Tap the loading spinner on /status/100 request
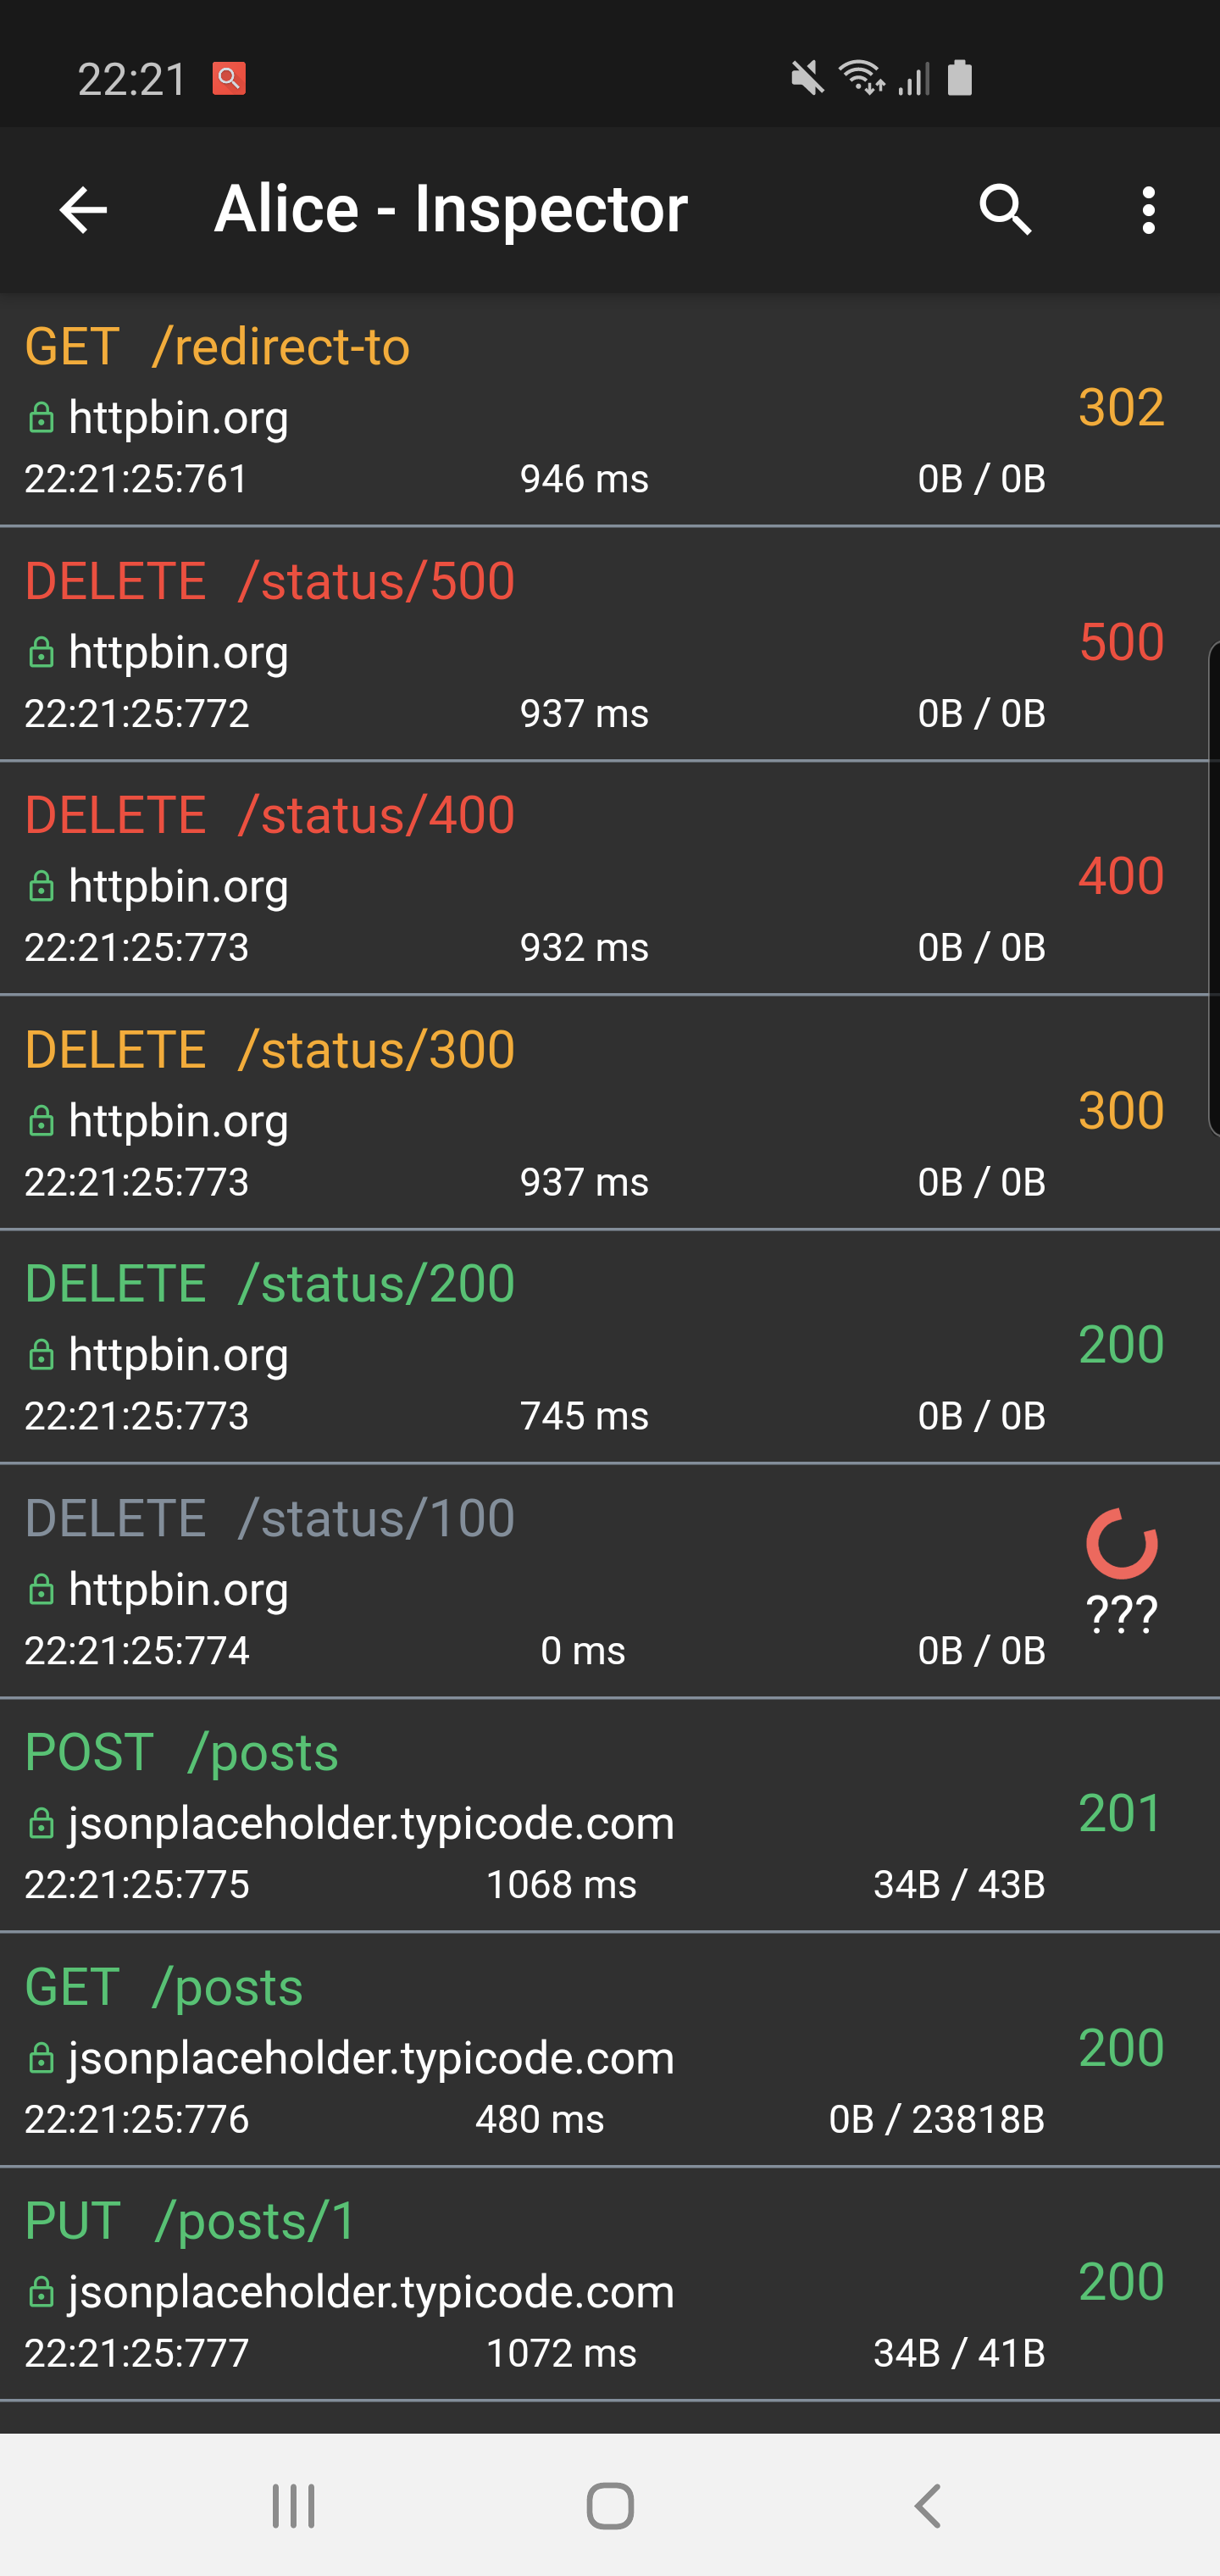The height and width of the screenshot is (2576, 1220). (x=1121, y=1544)
